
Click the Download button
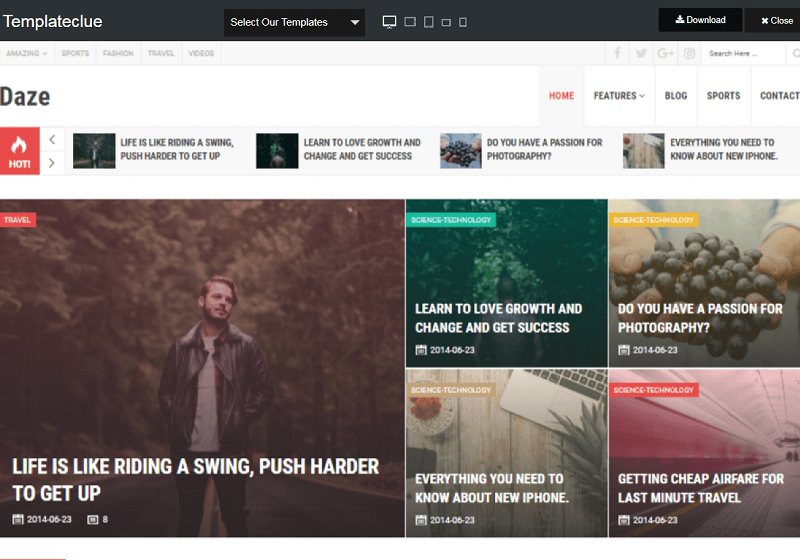[701, 20]
